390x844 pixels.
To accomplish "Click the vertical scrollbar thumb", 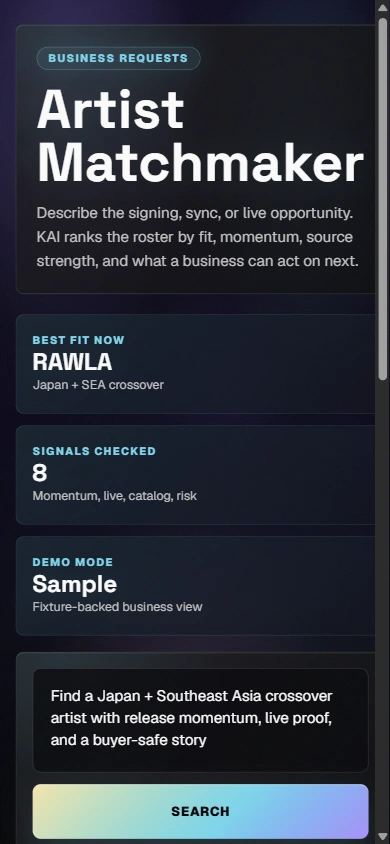I will [x=382, y=199].
